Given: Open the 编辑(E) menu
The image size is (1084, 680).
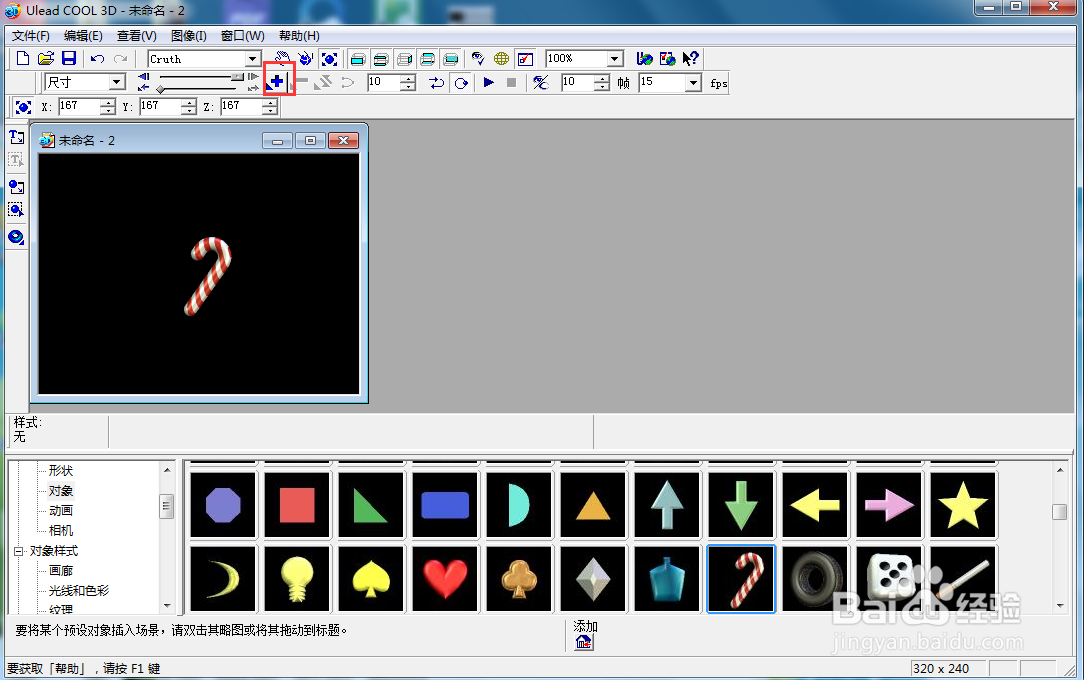Looking at the screenshot, I should coord(83,36).
